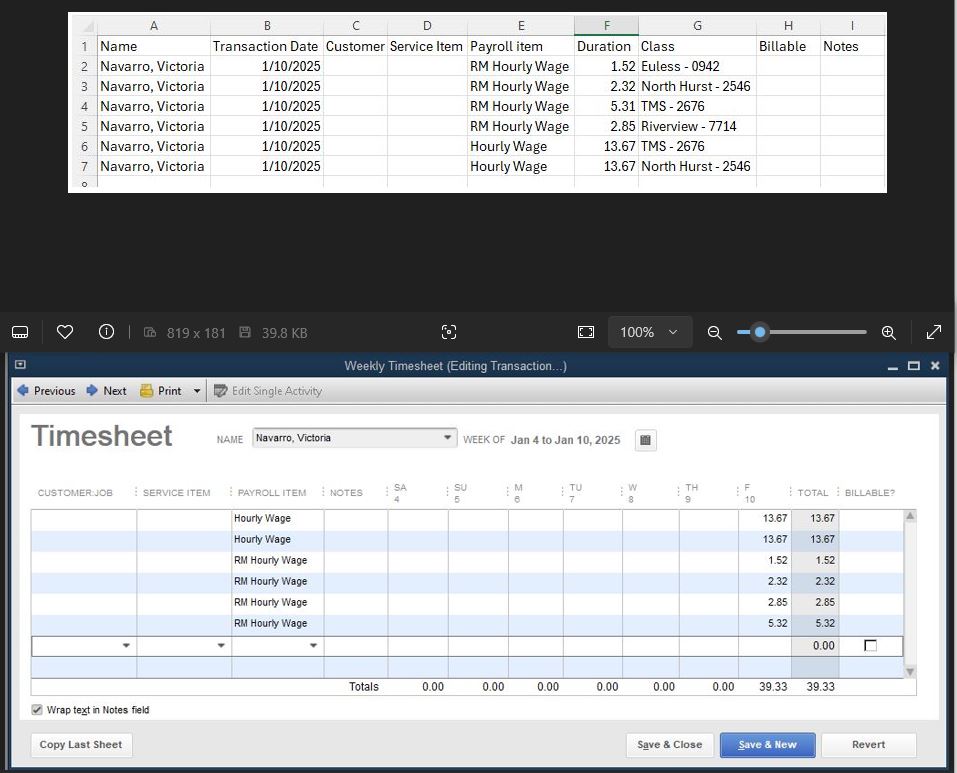Mark the empty timesheet row as billable
The image size is (957, 773).
[x=869, y=646]
